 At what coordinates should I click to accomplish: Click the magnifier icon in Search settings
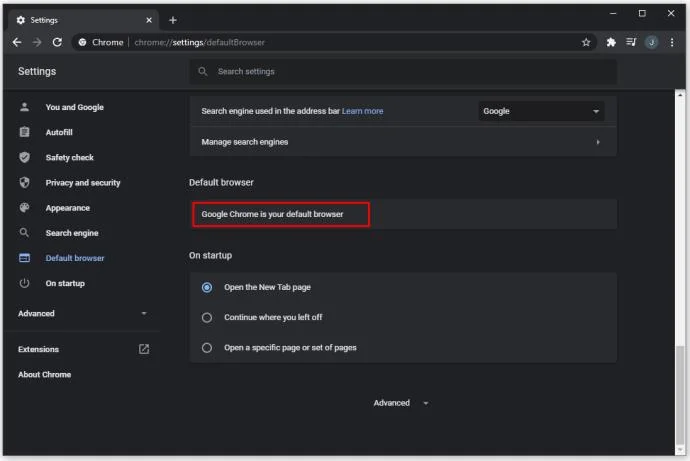[x=202, y=71]
